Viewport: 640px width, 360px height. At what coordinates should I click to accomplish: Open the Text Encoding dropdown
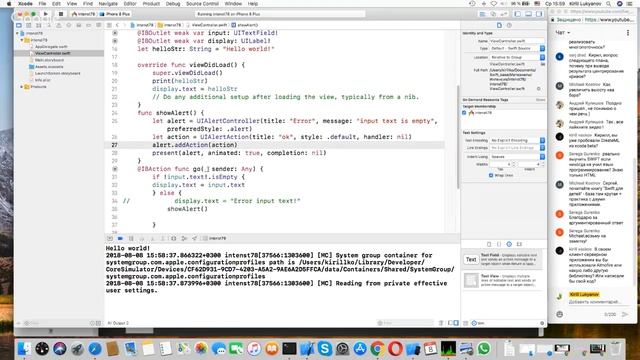tap(517, 140)
